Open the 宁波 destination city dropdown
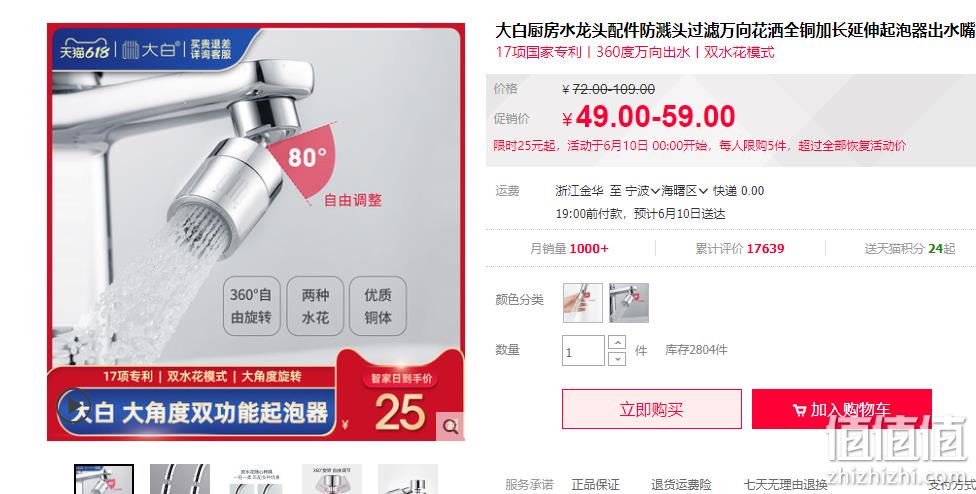Viewport: 976px width, 494px height. [x=642, y=191]
